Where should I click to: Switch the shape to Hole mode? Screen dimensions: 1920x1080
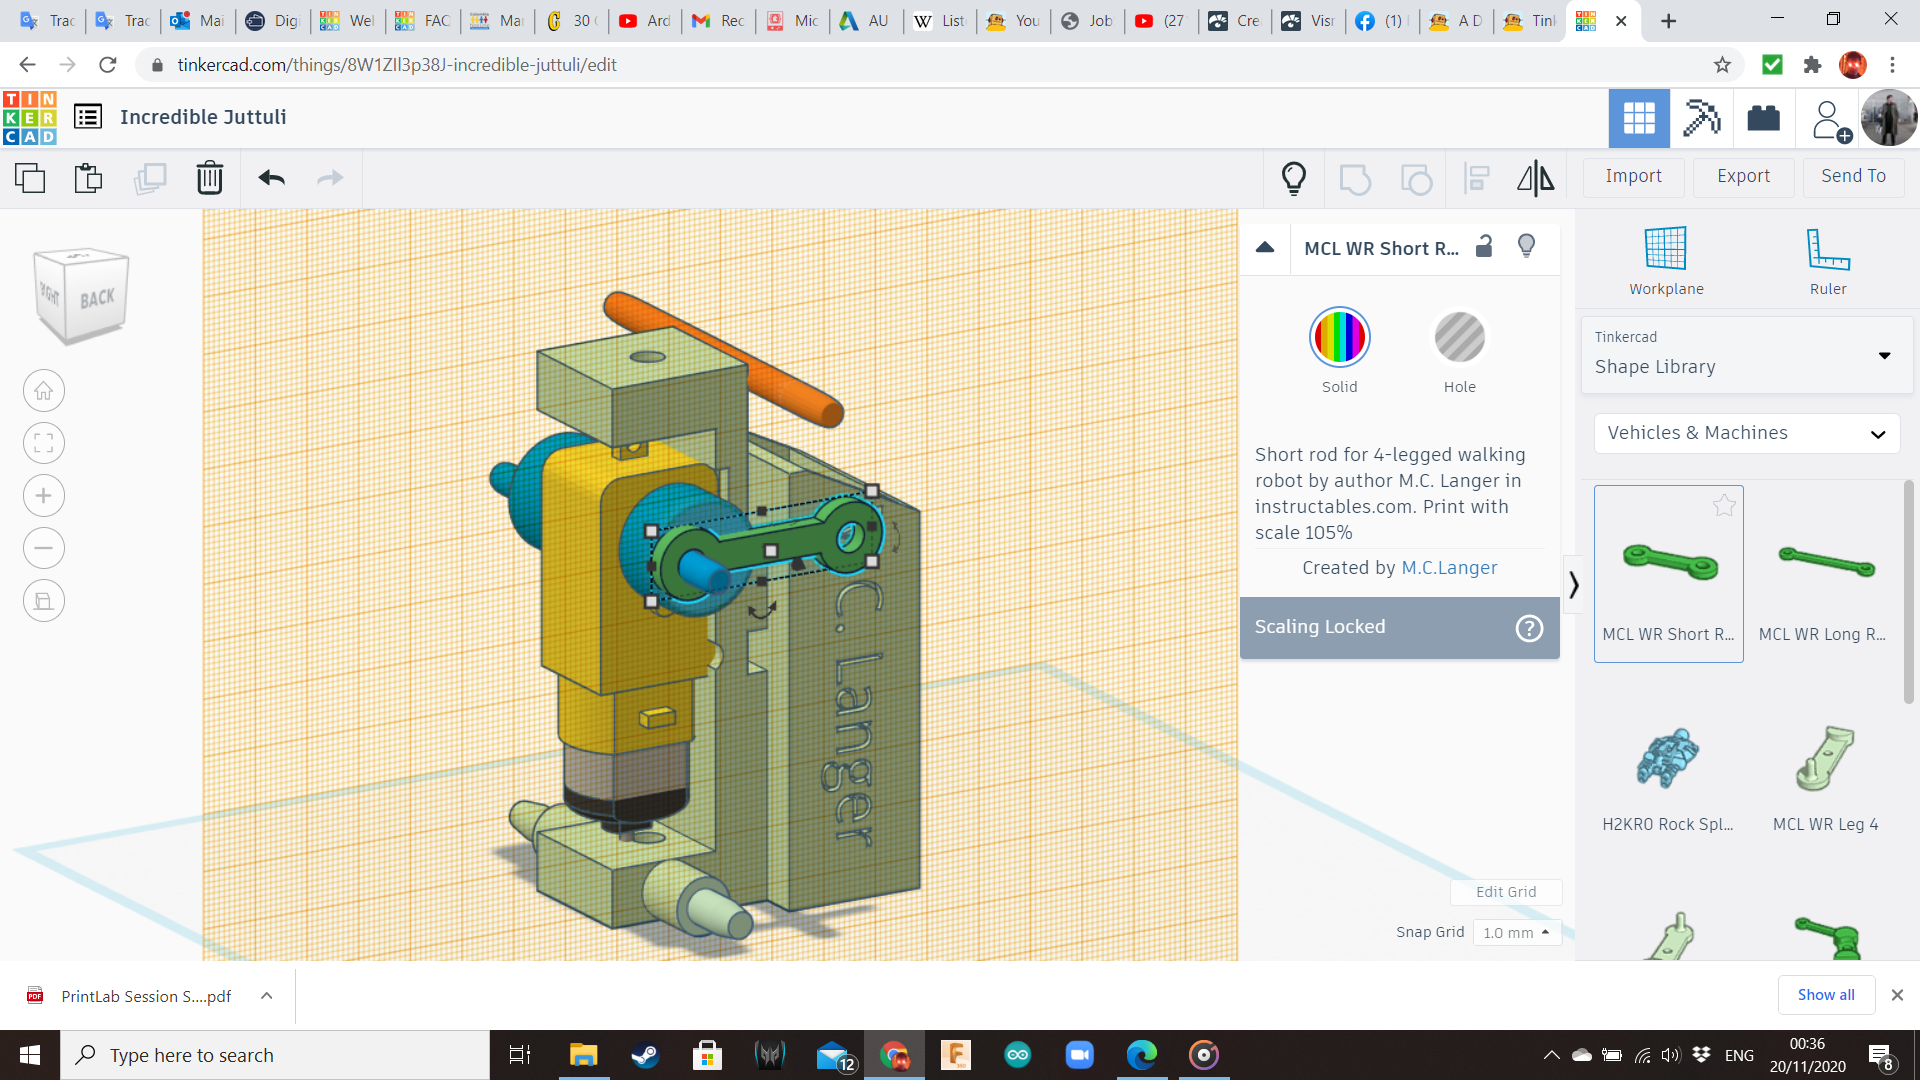point(1459,338)
